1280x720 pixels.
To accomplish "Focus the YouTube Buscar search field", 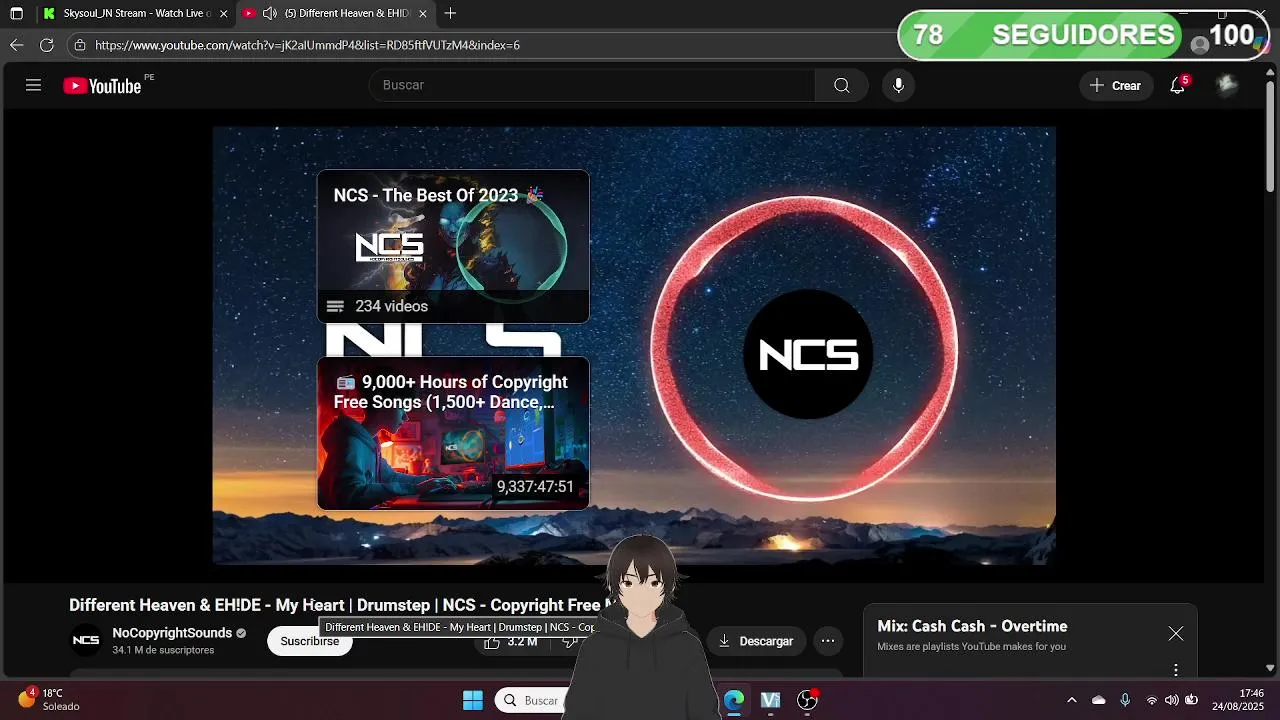I will (x=592, y=85).
